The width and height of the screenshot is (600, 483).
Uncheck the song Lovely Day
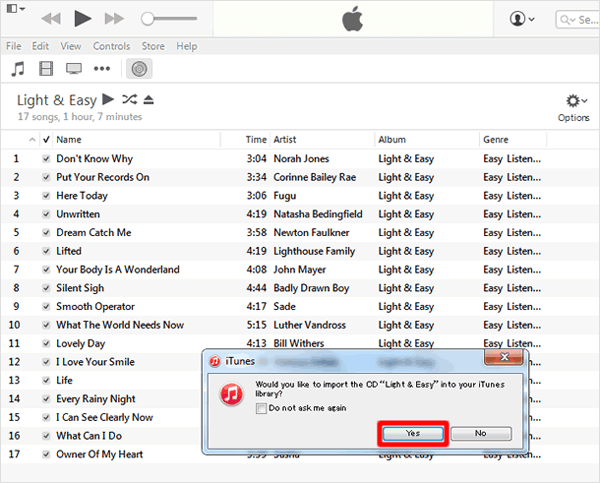(46, 343)
